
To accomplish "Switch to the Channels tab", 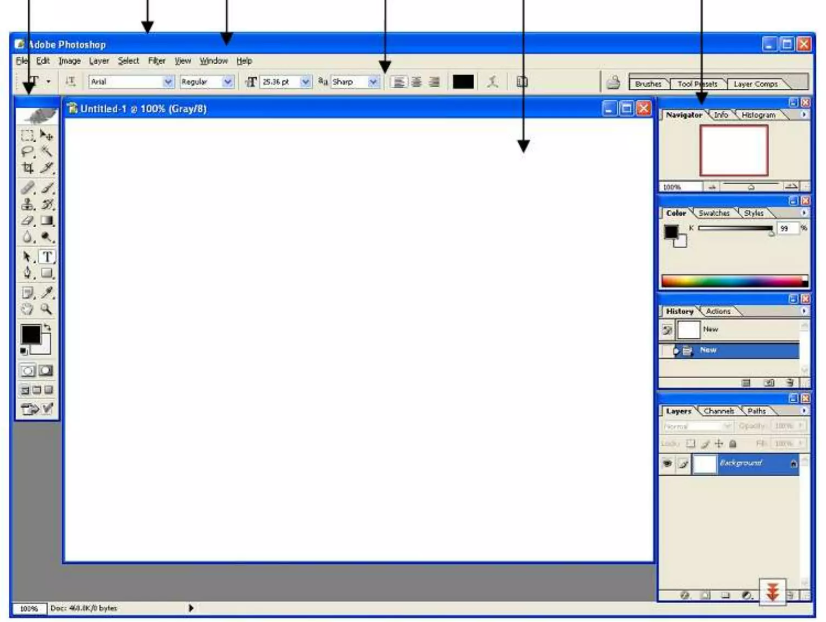I will click(x=719, y=411).
